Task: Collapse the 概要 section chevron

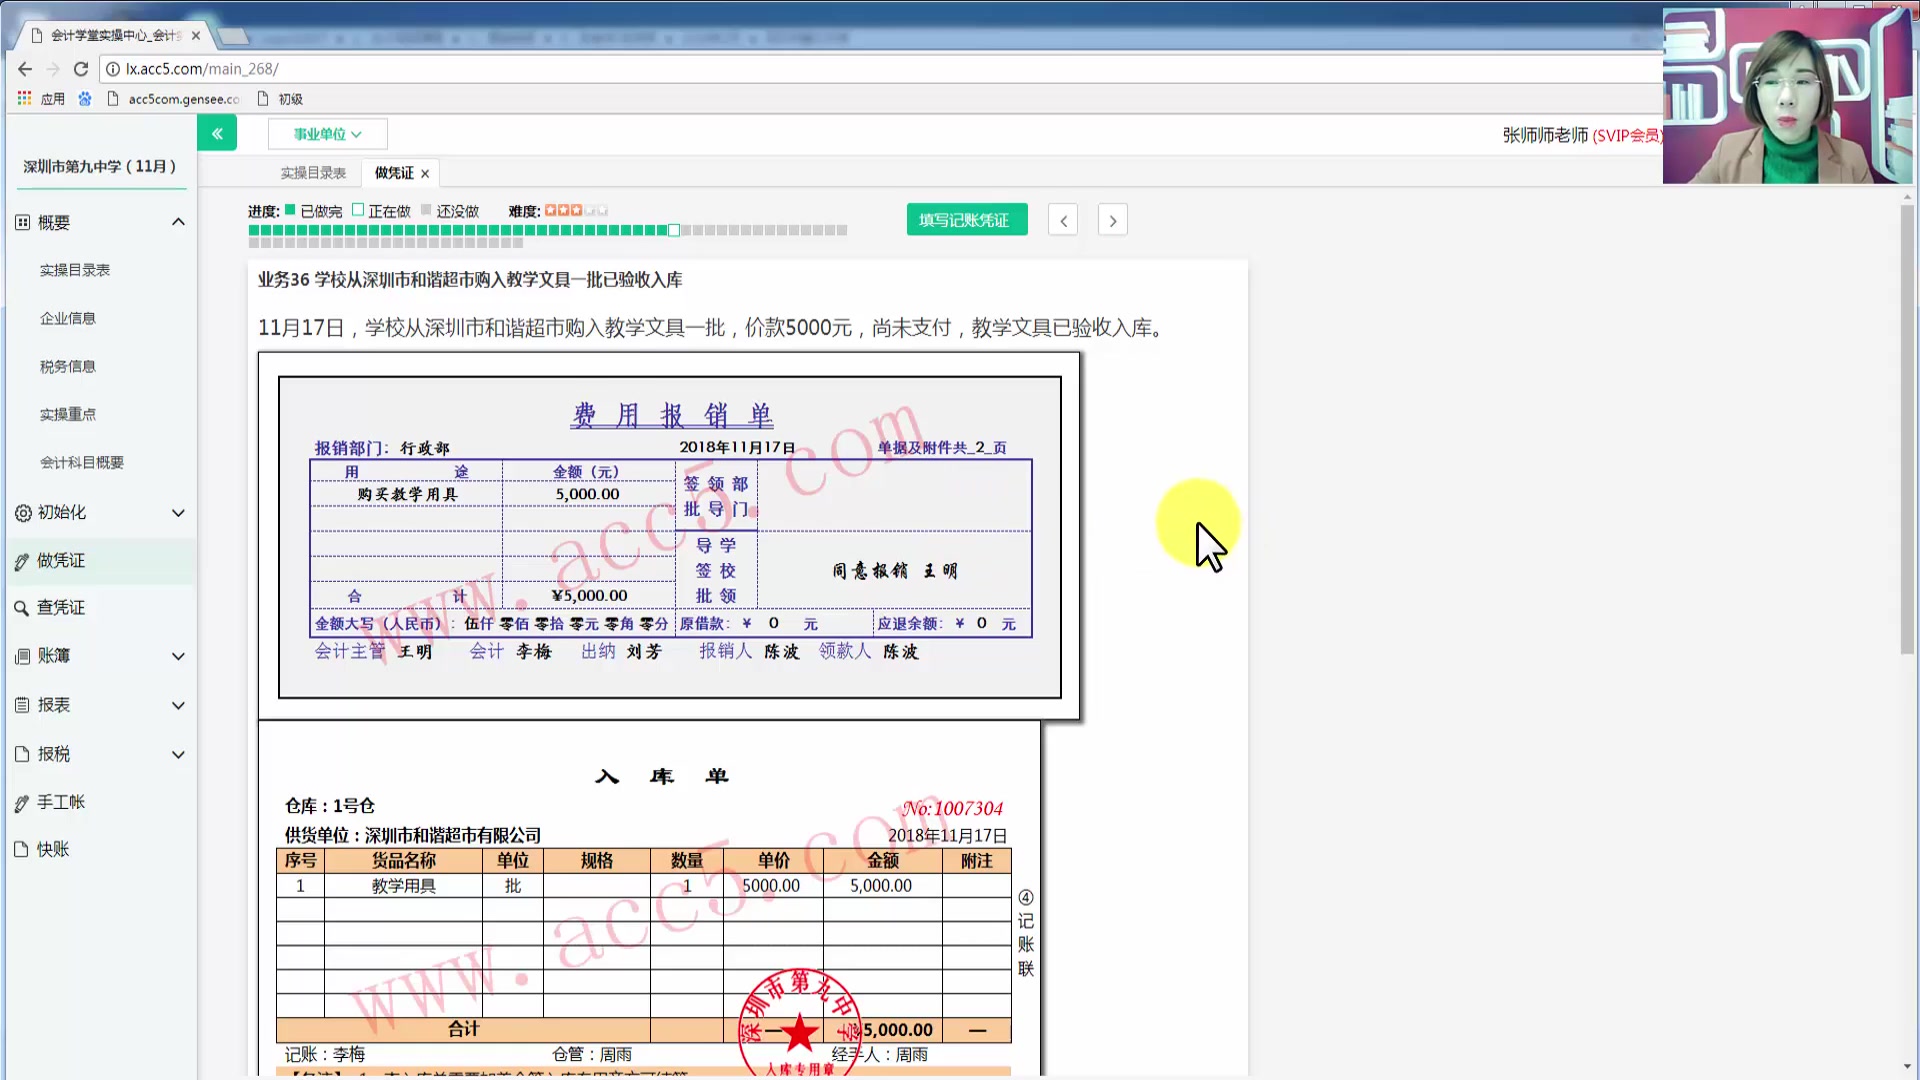Action: coord(178,222)
